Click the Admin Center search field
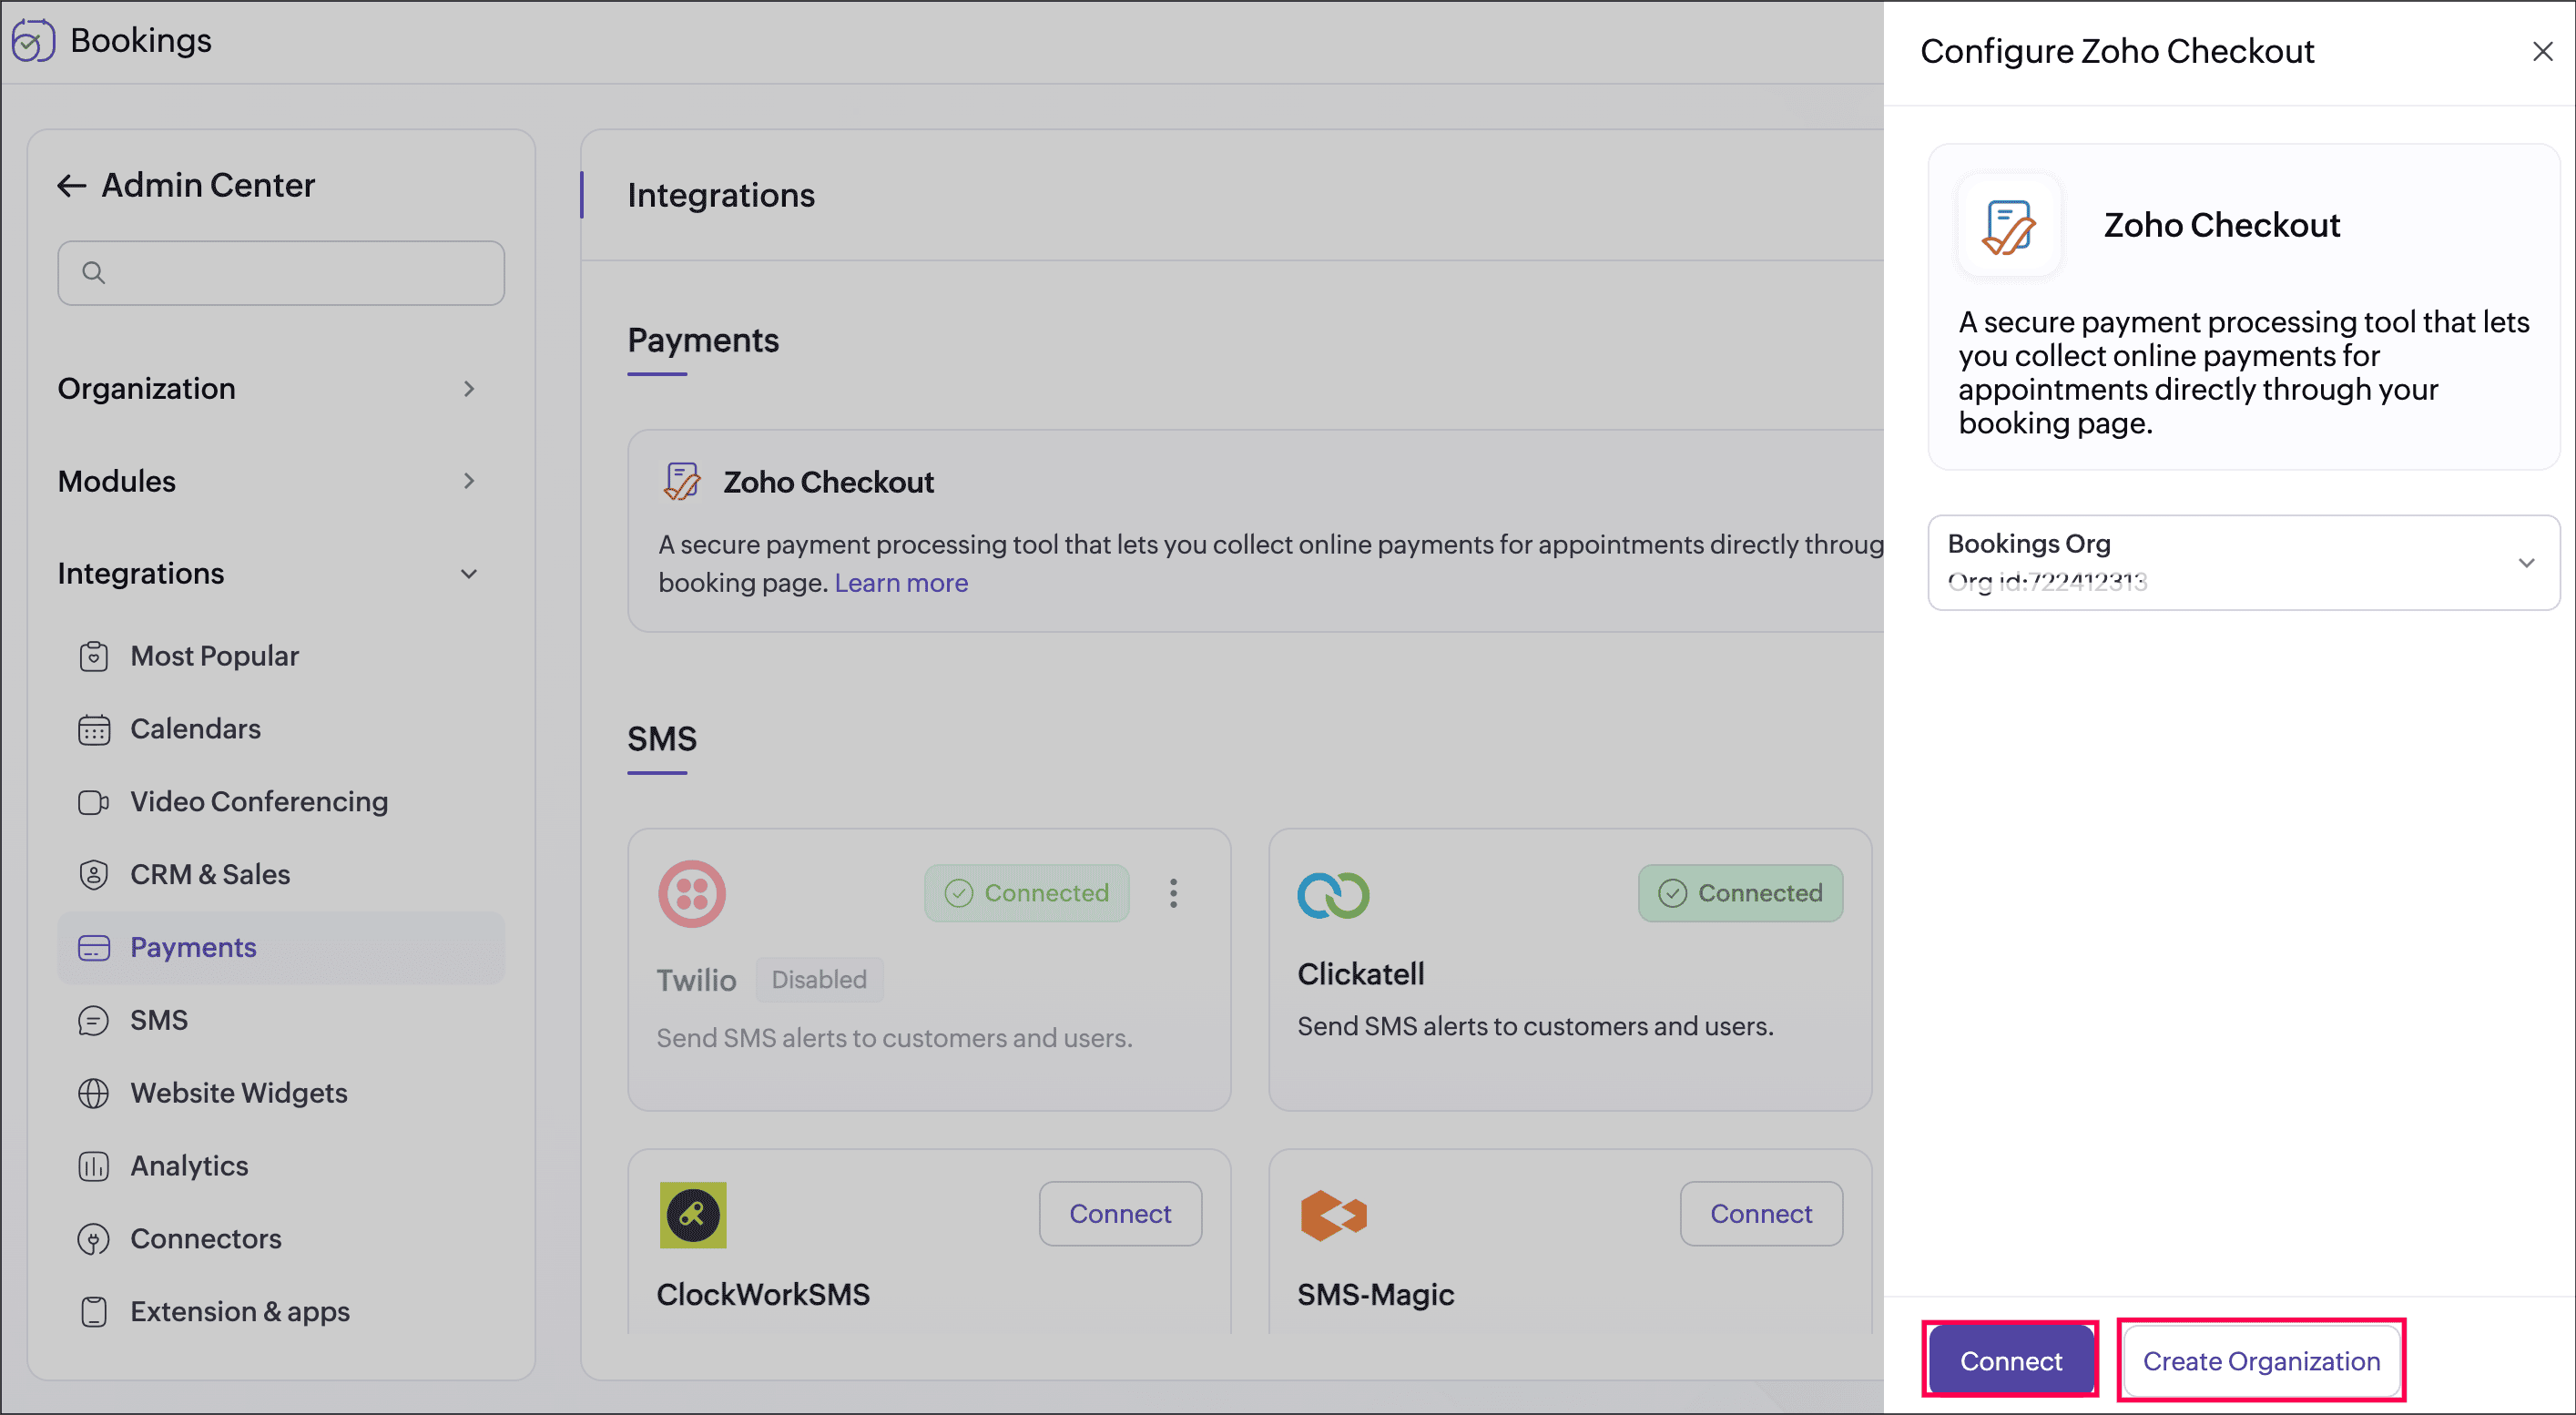This screenshot has width=2576, height=1415. pos(281,273)
